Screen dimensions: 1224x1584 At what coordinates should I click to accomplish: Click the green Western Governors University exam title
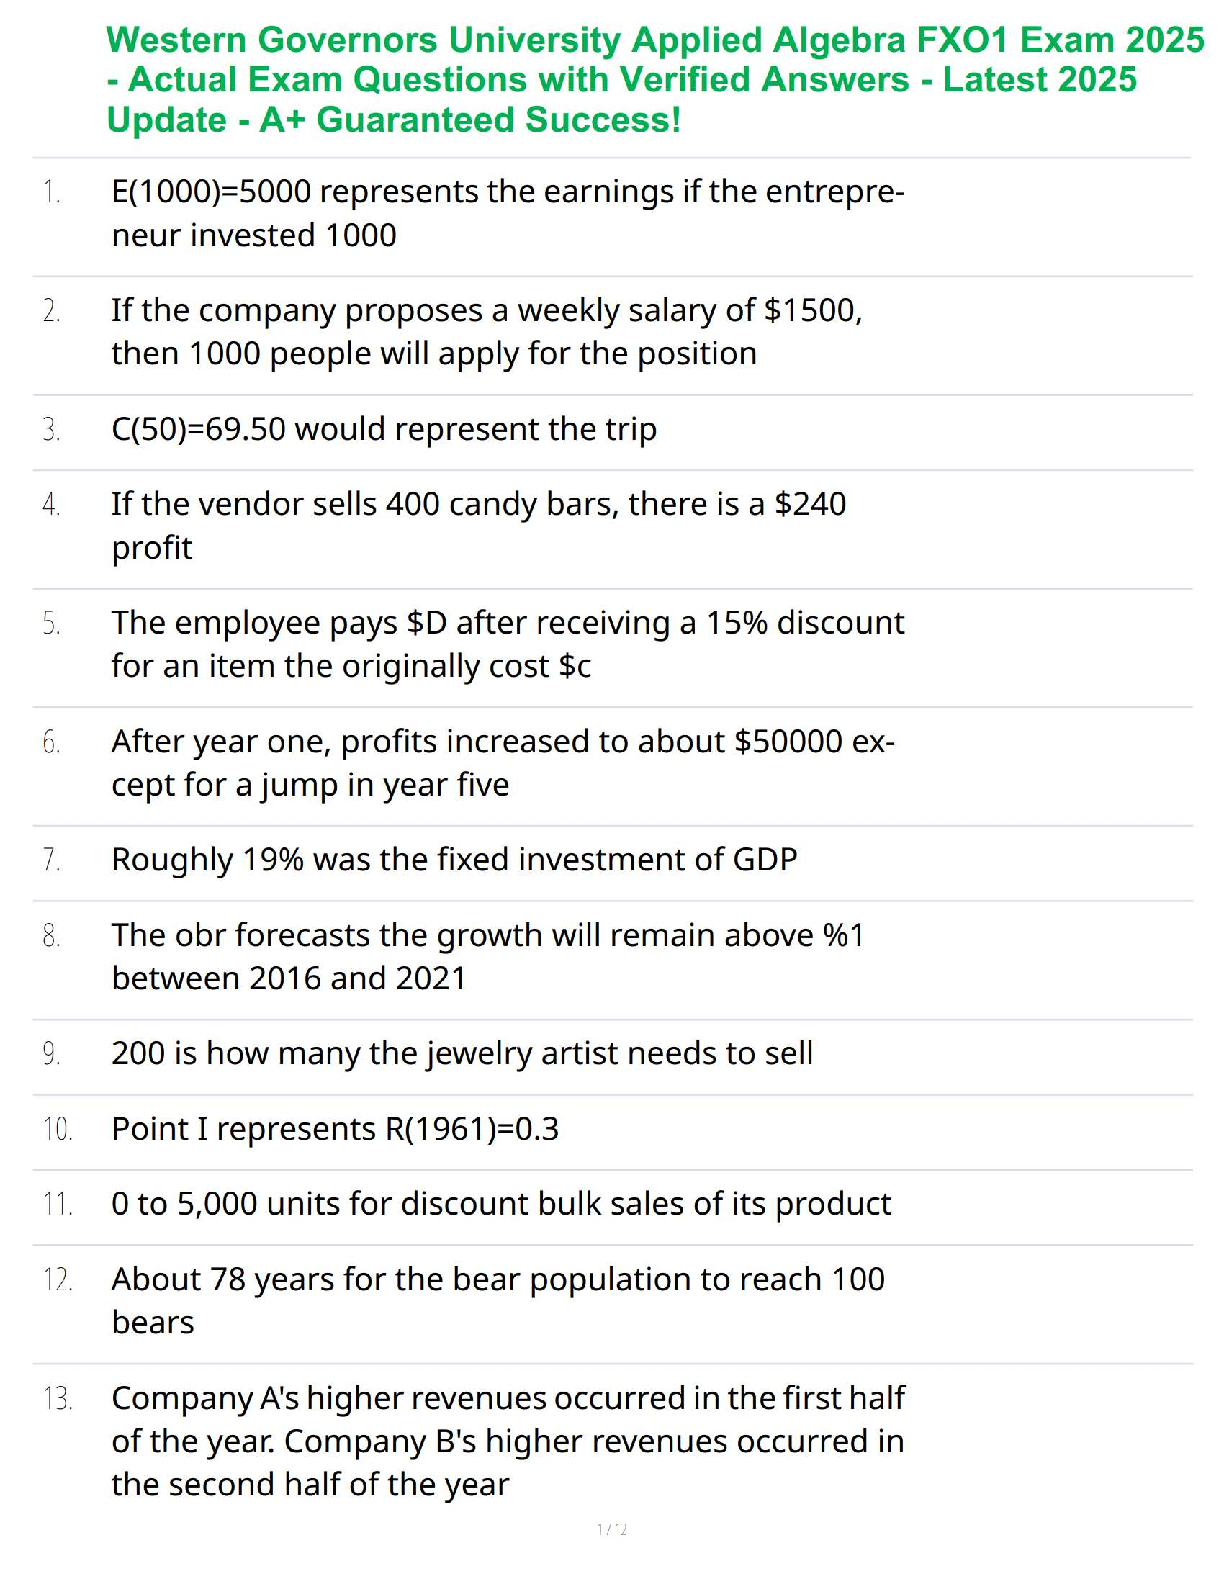tap(655, 80)
